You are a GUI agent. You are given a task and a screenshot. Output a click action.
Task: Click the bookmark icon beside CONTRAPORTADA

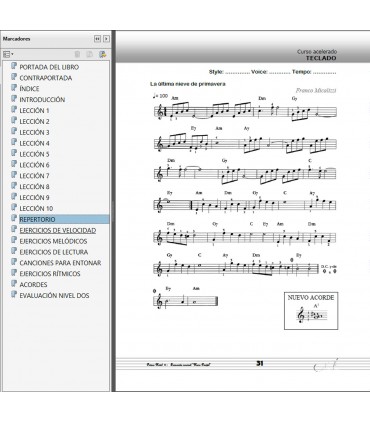click(14, 77)
